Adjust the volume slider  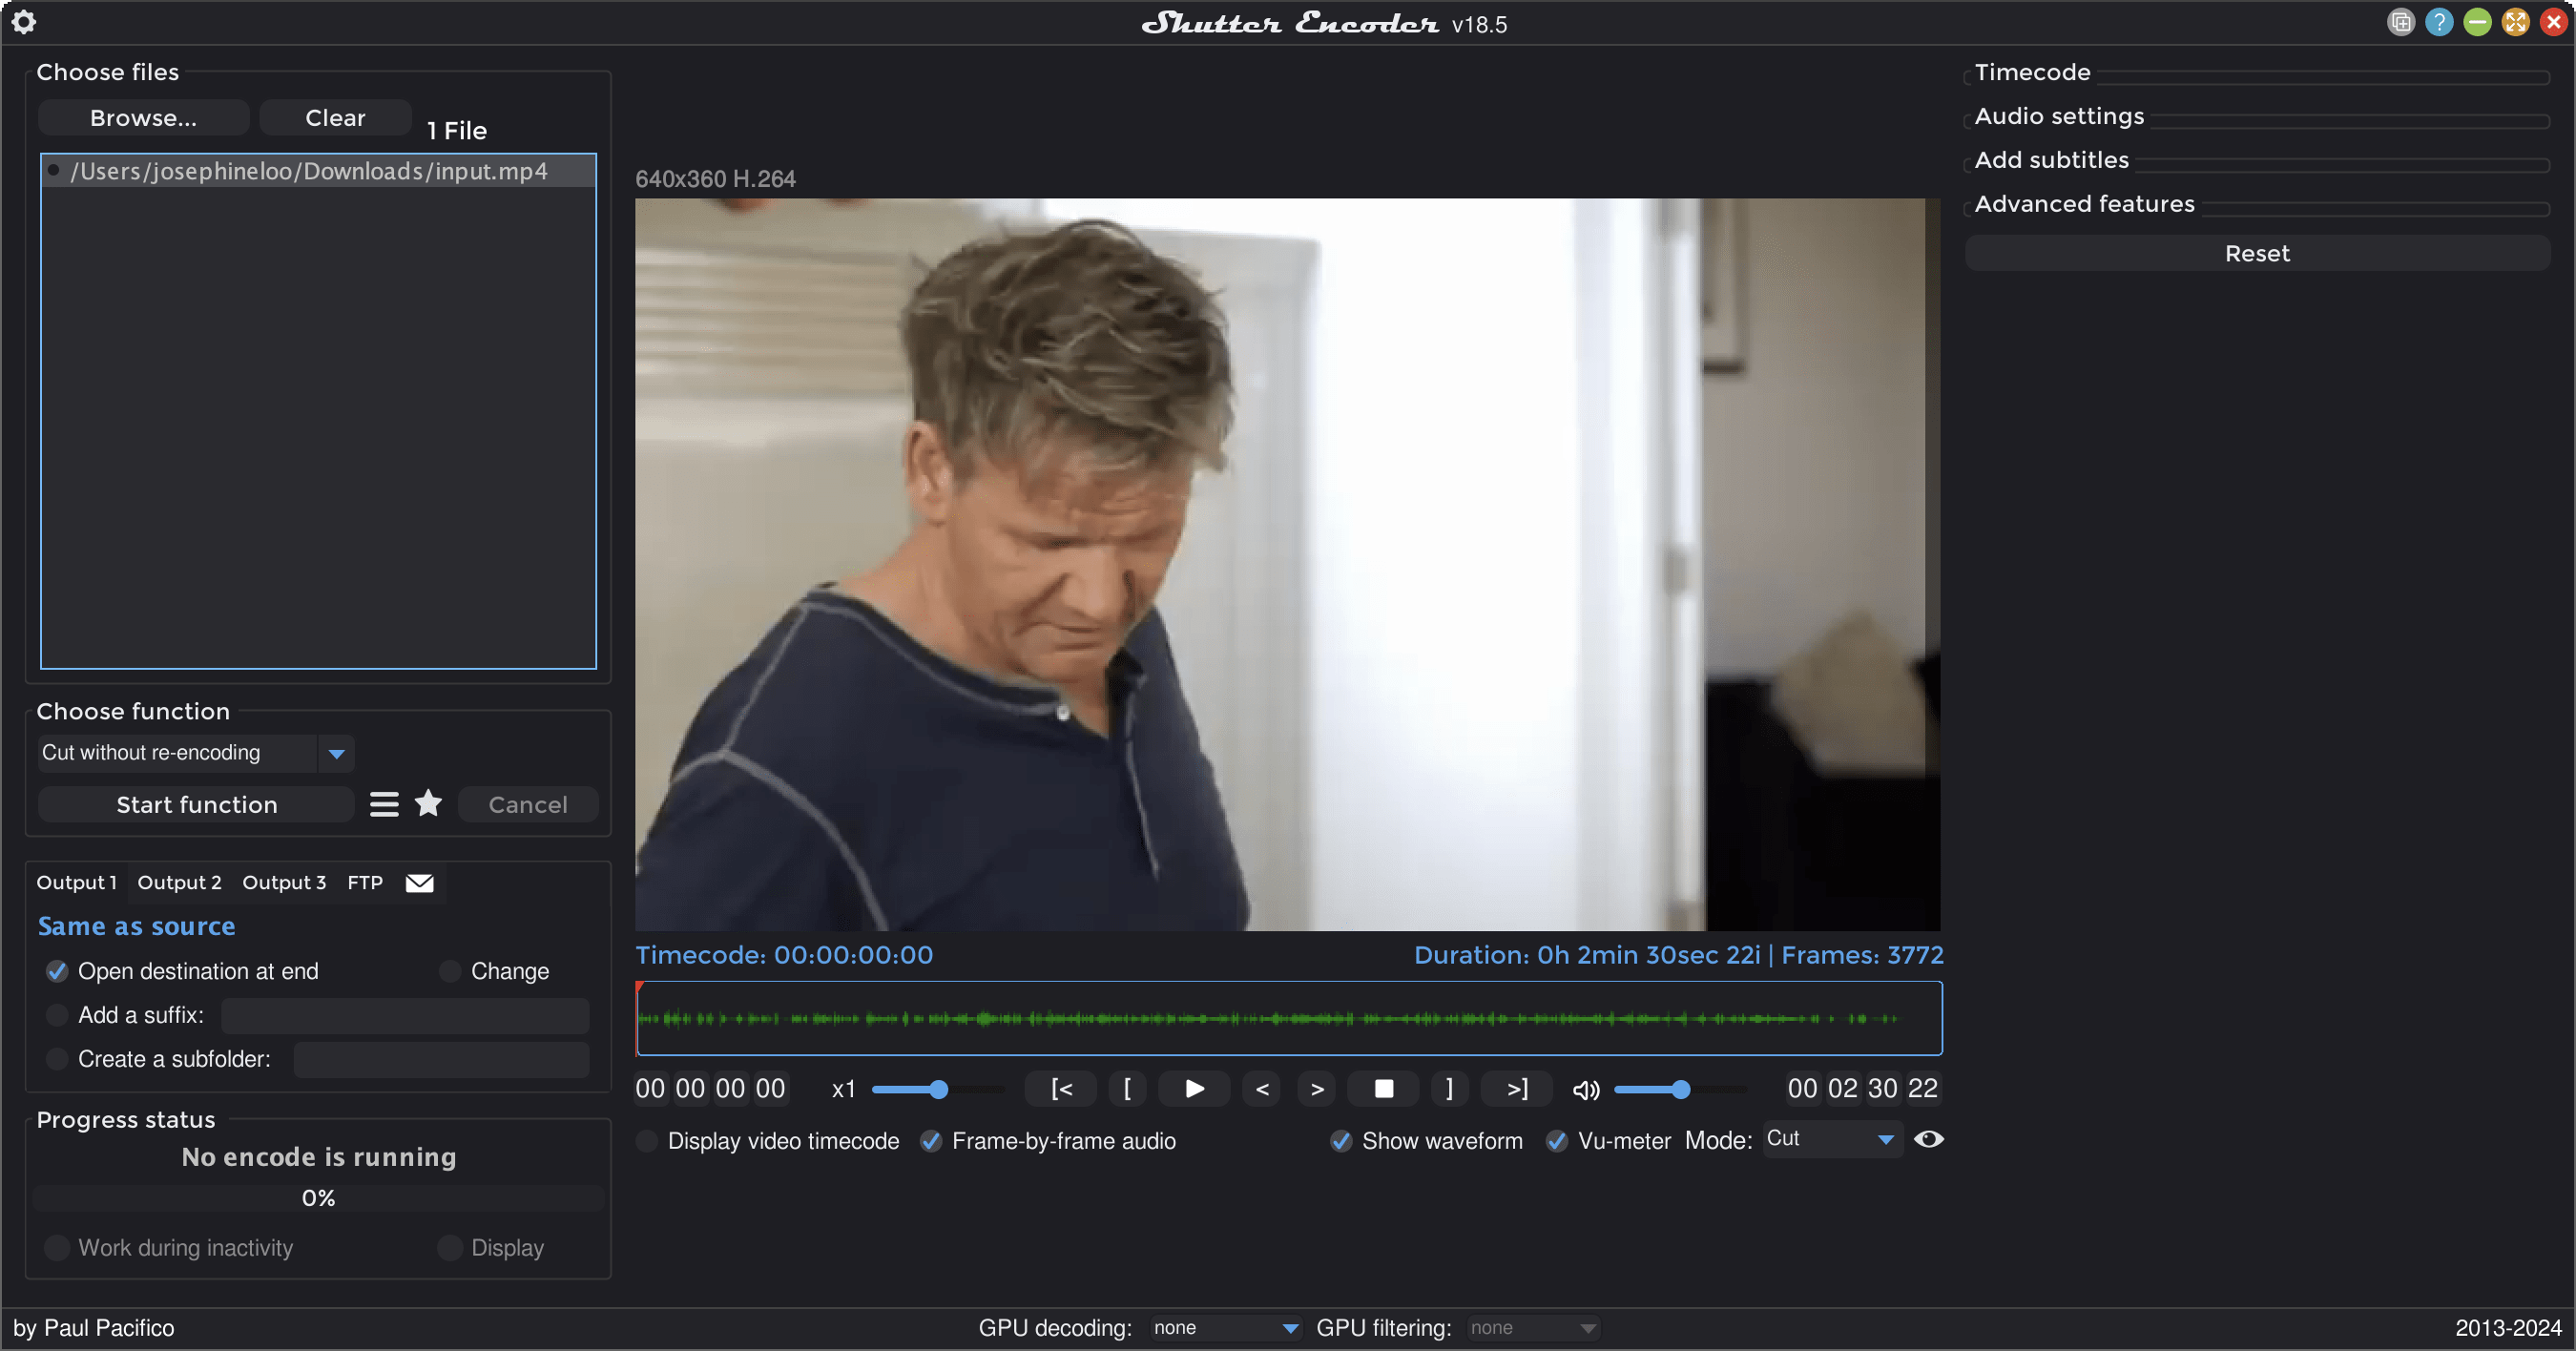(x=1679, y=1089)
